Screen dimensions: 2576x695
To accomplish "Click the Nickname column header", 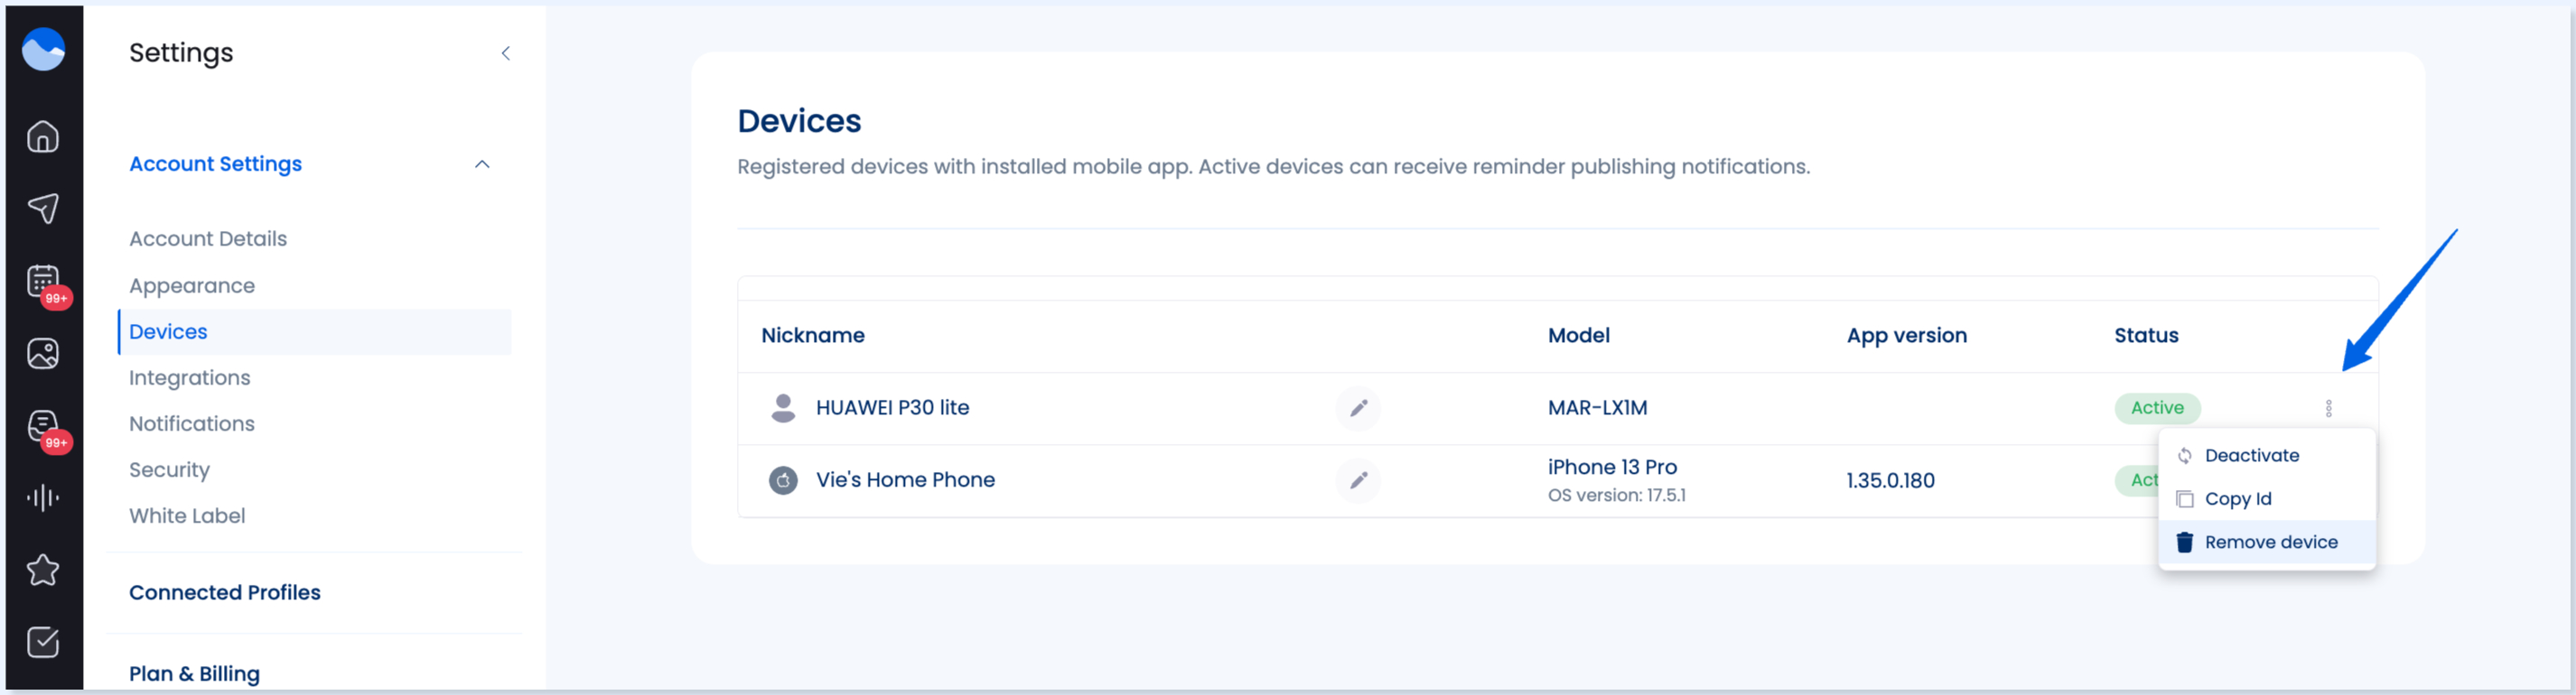I will (x=813, y=336).
